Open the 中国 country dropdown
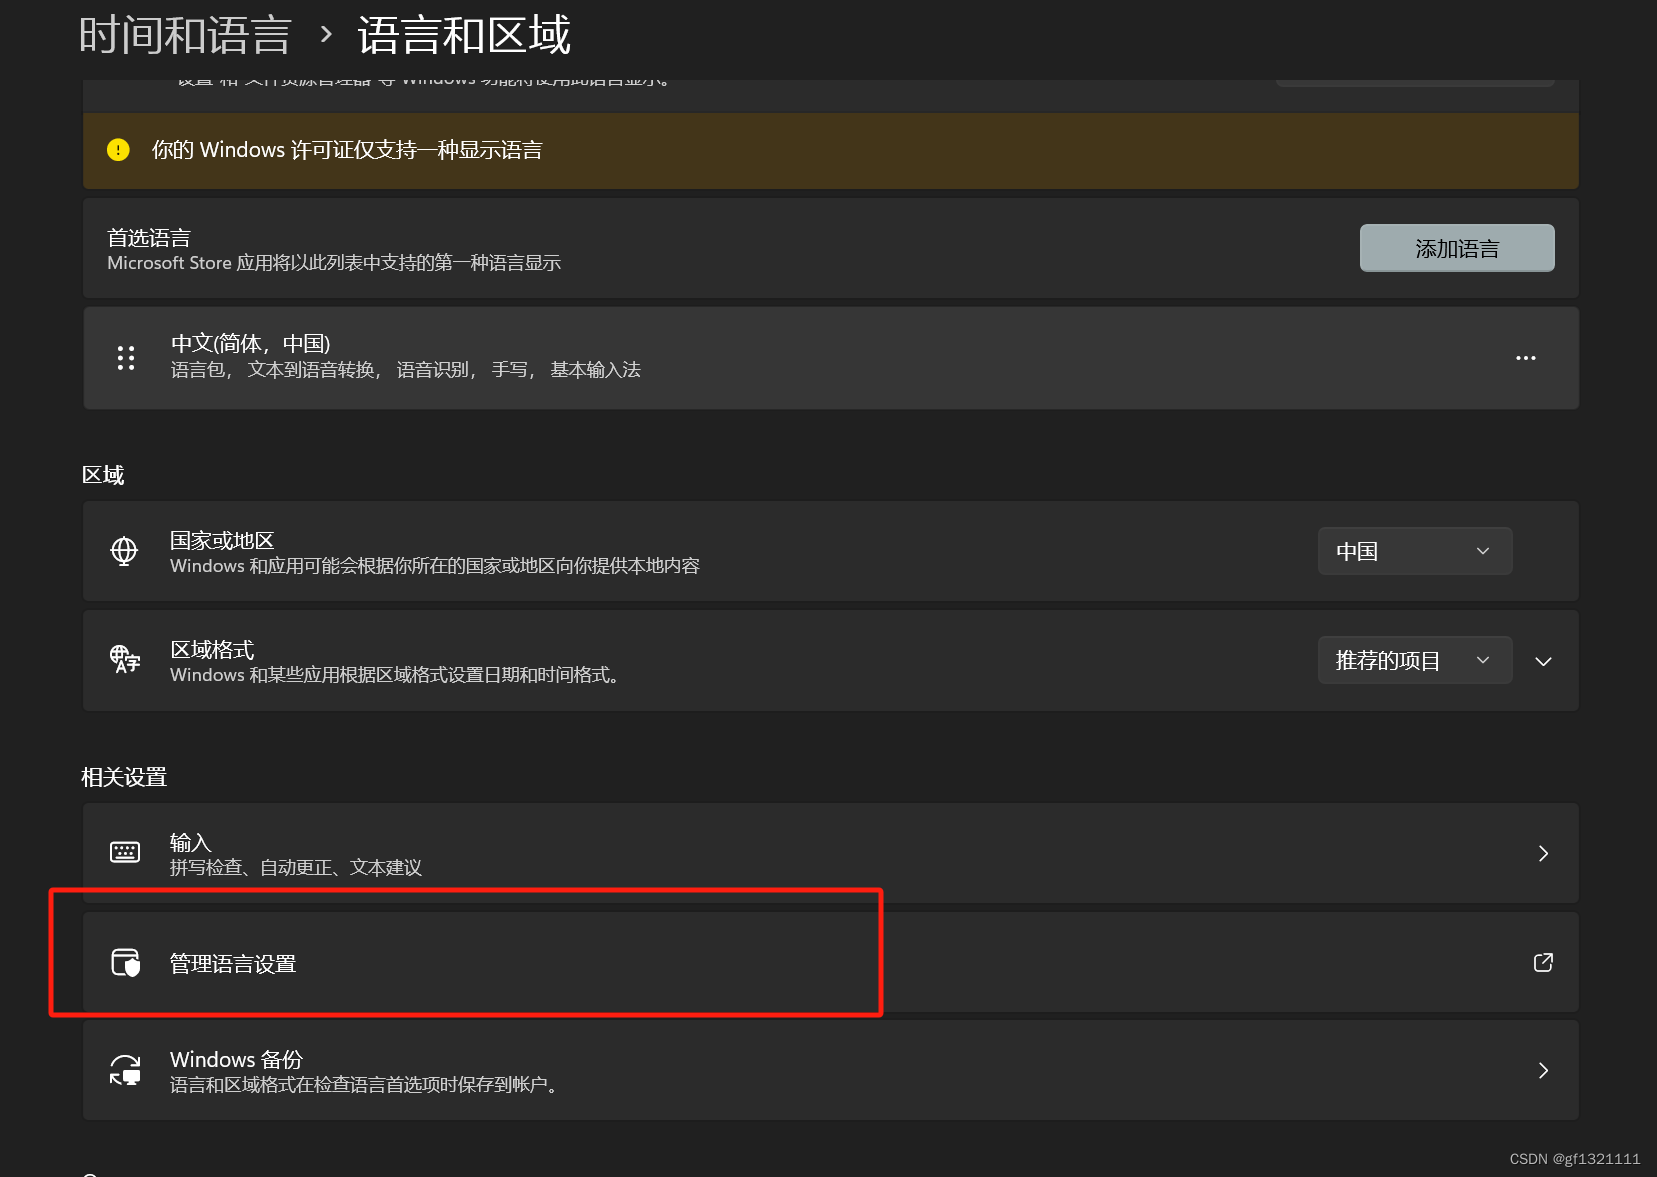 (x=1415, y=551)
